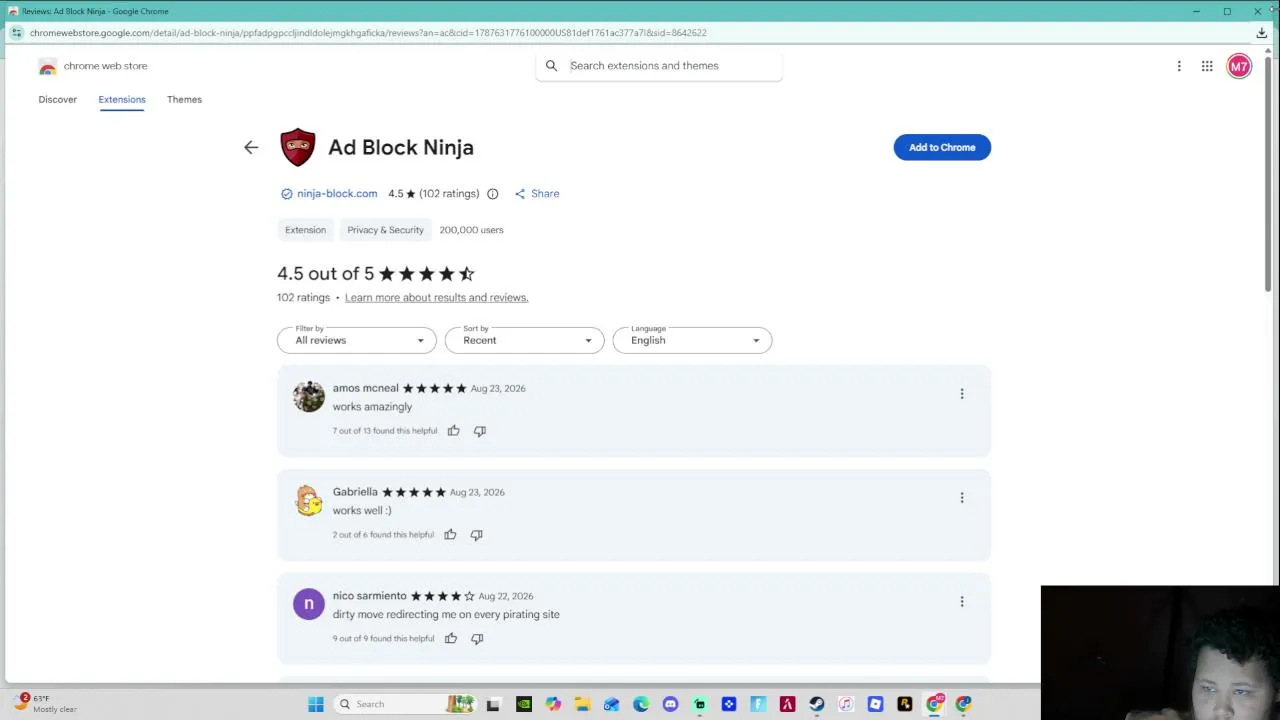This screenshot has height=720, width=1280.
Task: Focus the Search extensions and themes field
Action: point(660,66)
